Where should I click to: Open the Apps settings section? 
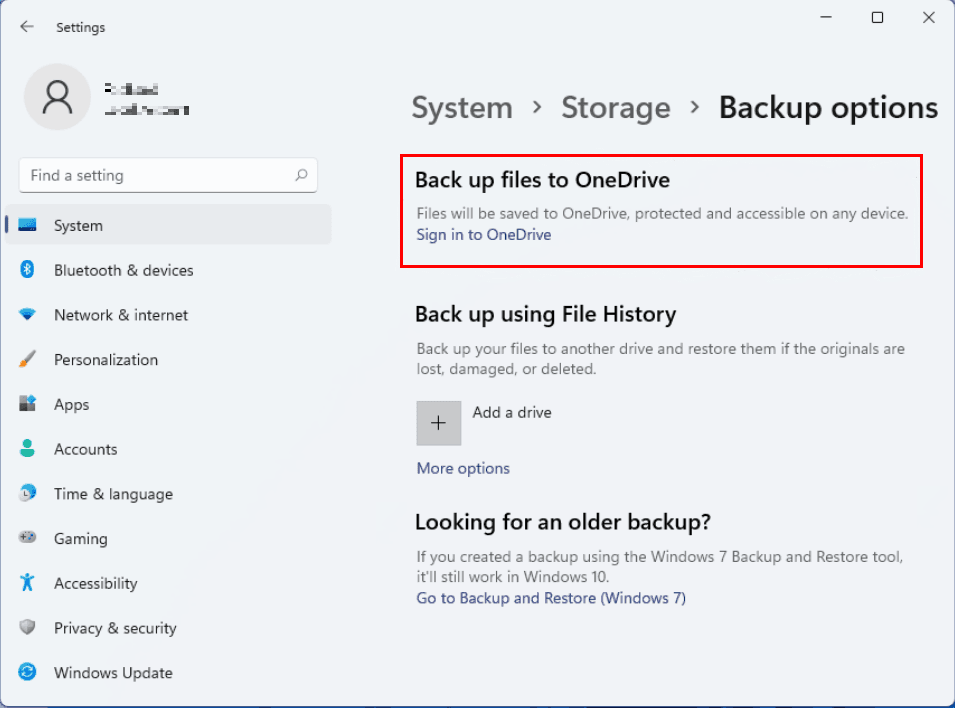(x=71, y=404)
